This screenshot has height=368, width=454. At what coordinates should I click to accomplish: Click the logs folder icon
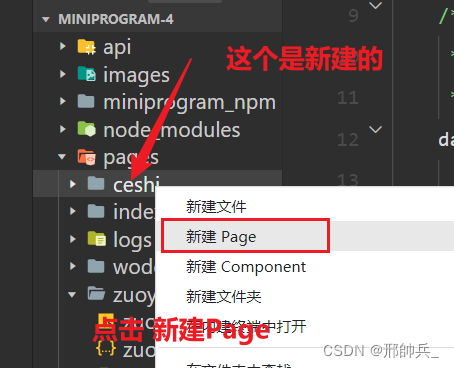point(97,239)
